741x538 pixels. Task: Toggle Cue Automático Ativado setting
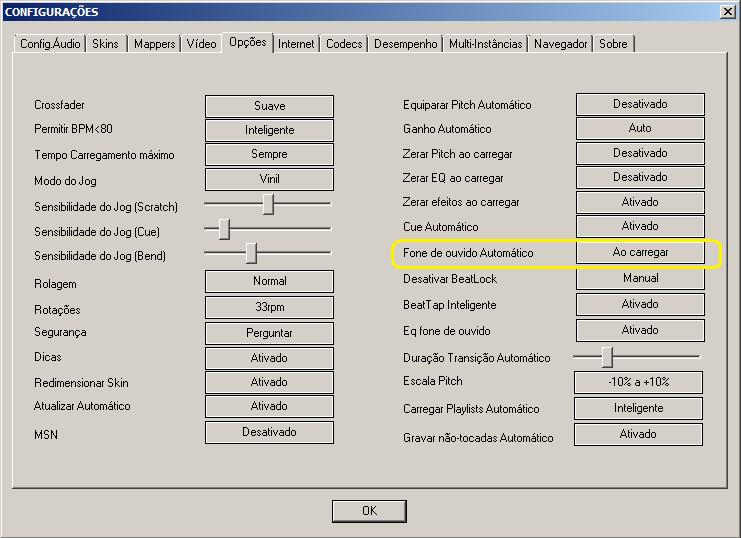[640, 226]
